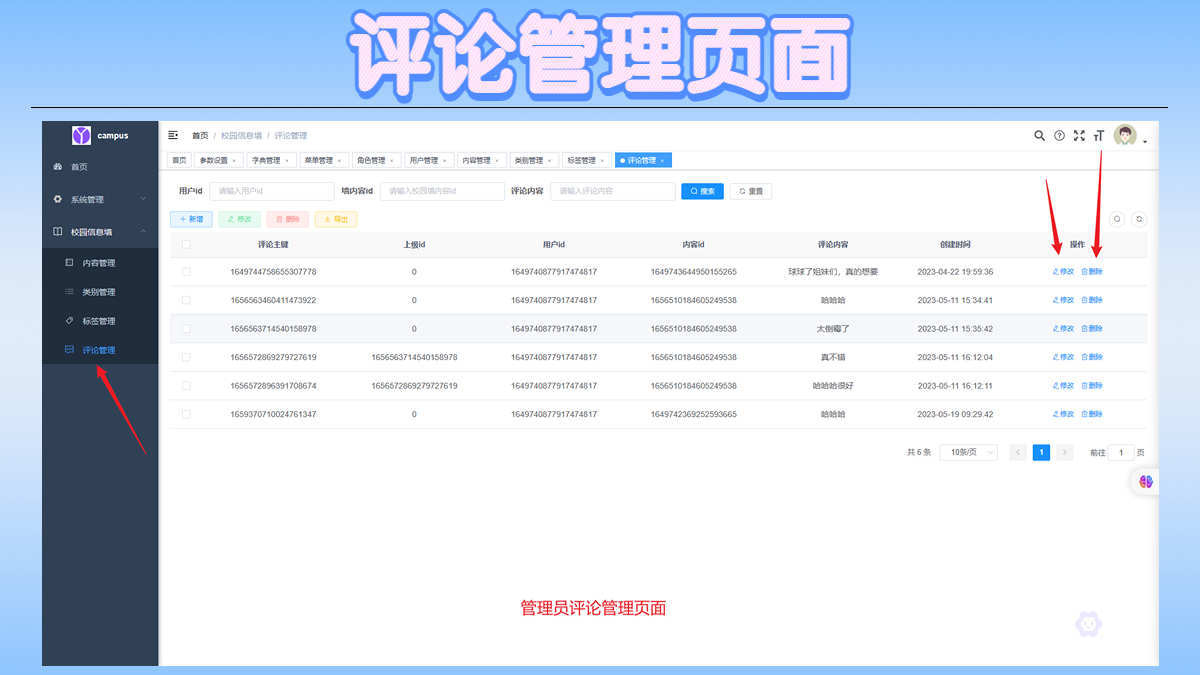Open 首页 in the sidebar
This screenshot has height=675, width=1200.
(x=100, y=167)
